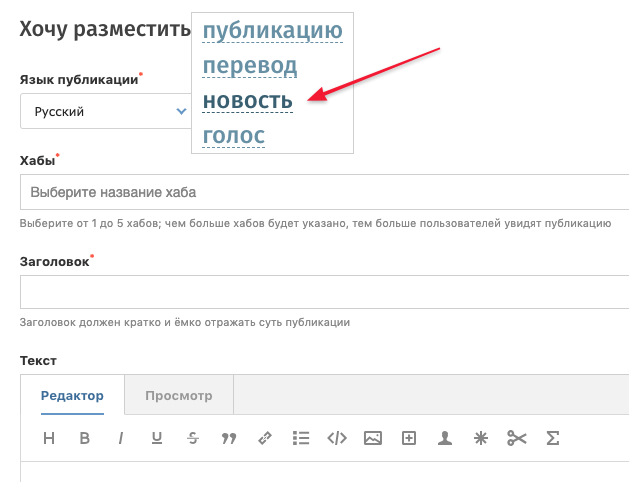Viewport: 629px width, 482px height.
Task: Insert a cut with the scissors icon
Action: [517, 438]
